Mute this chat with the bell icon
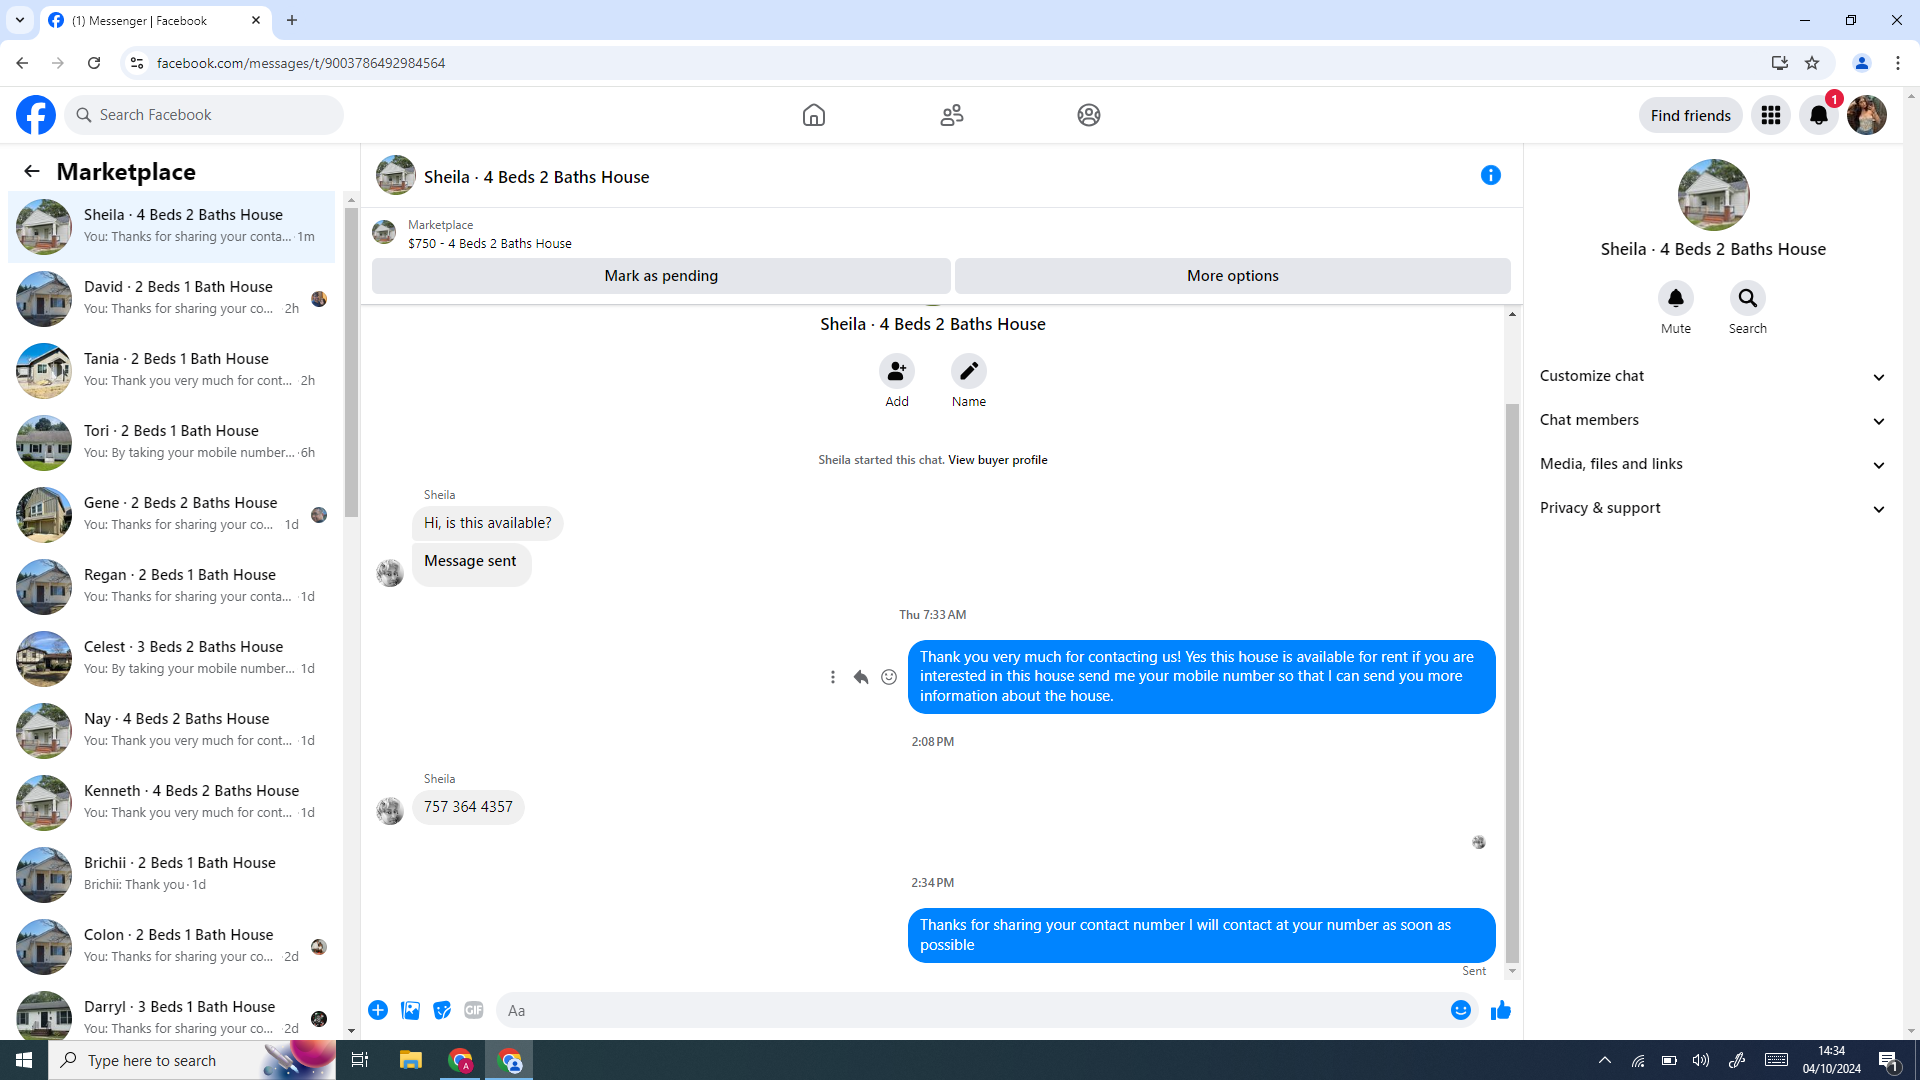1920x1080 pixels. 1676,298
